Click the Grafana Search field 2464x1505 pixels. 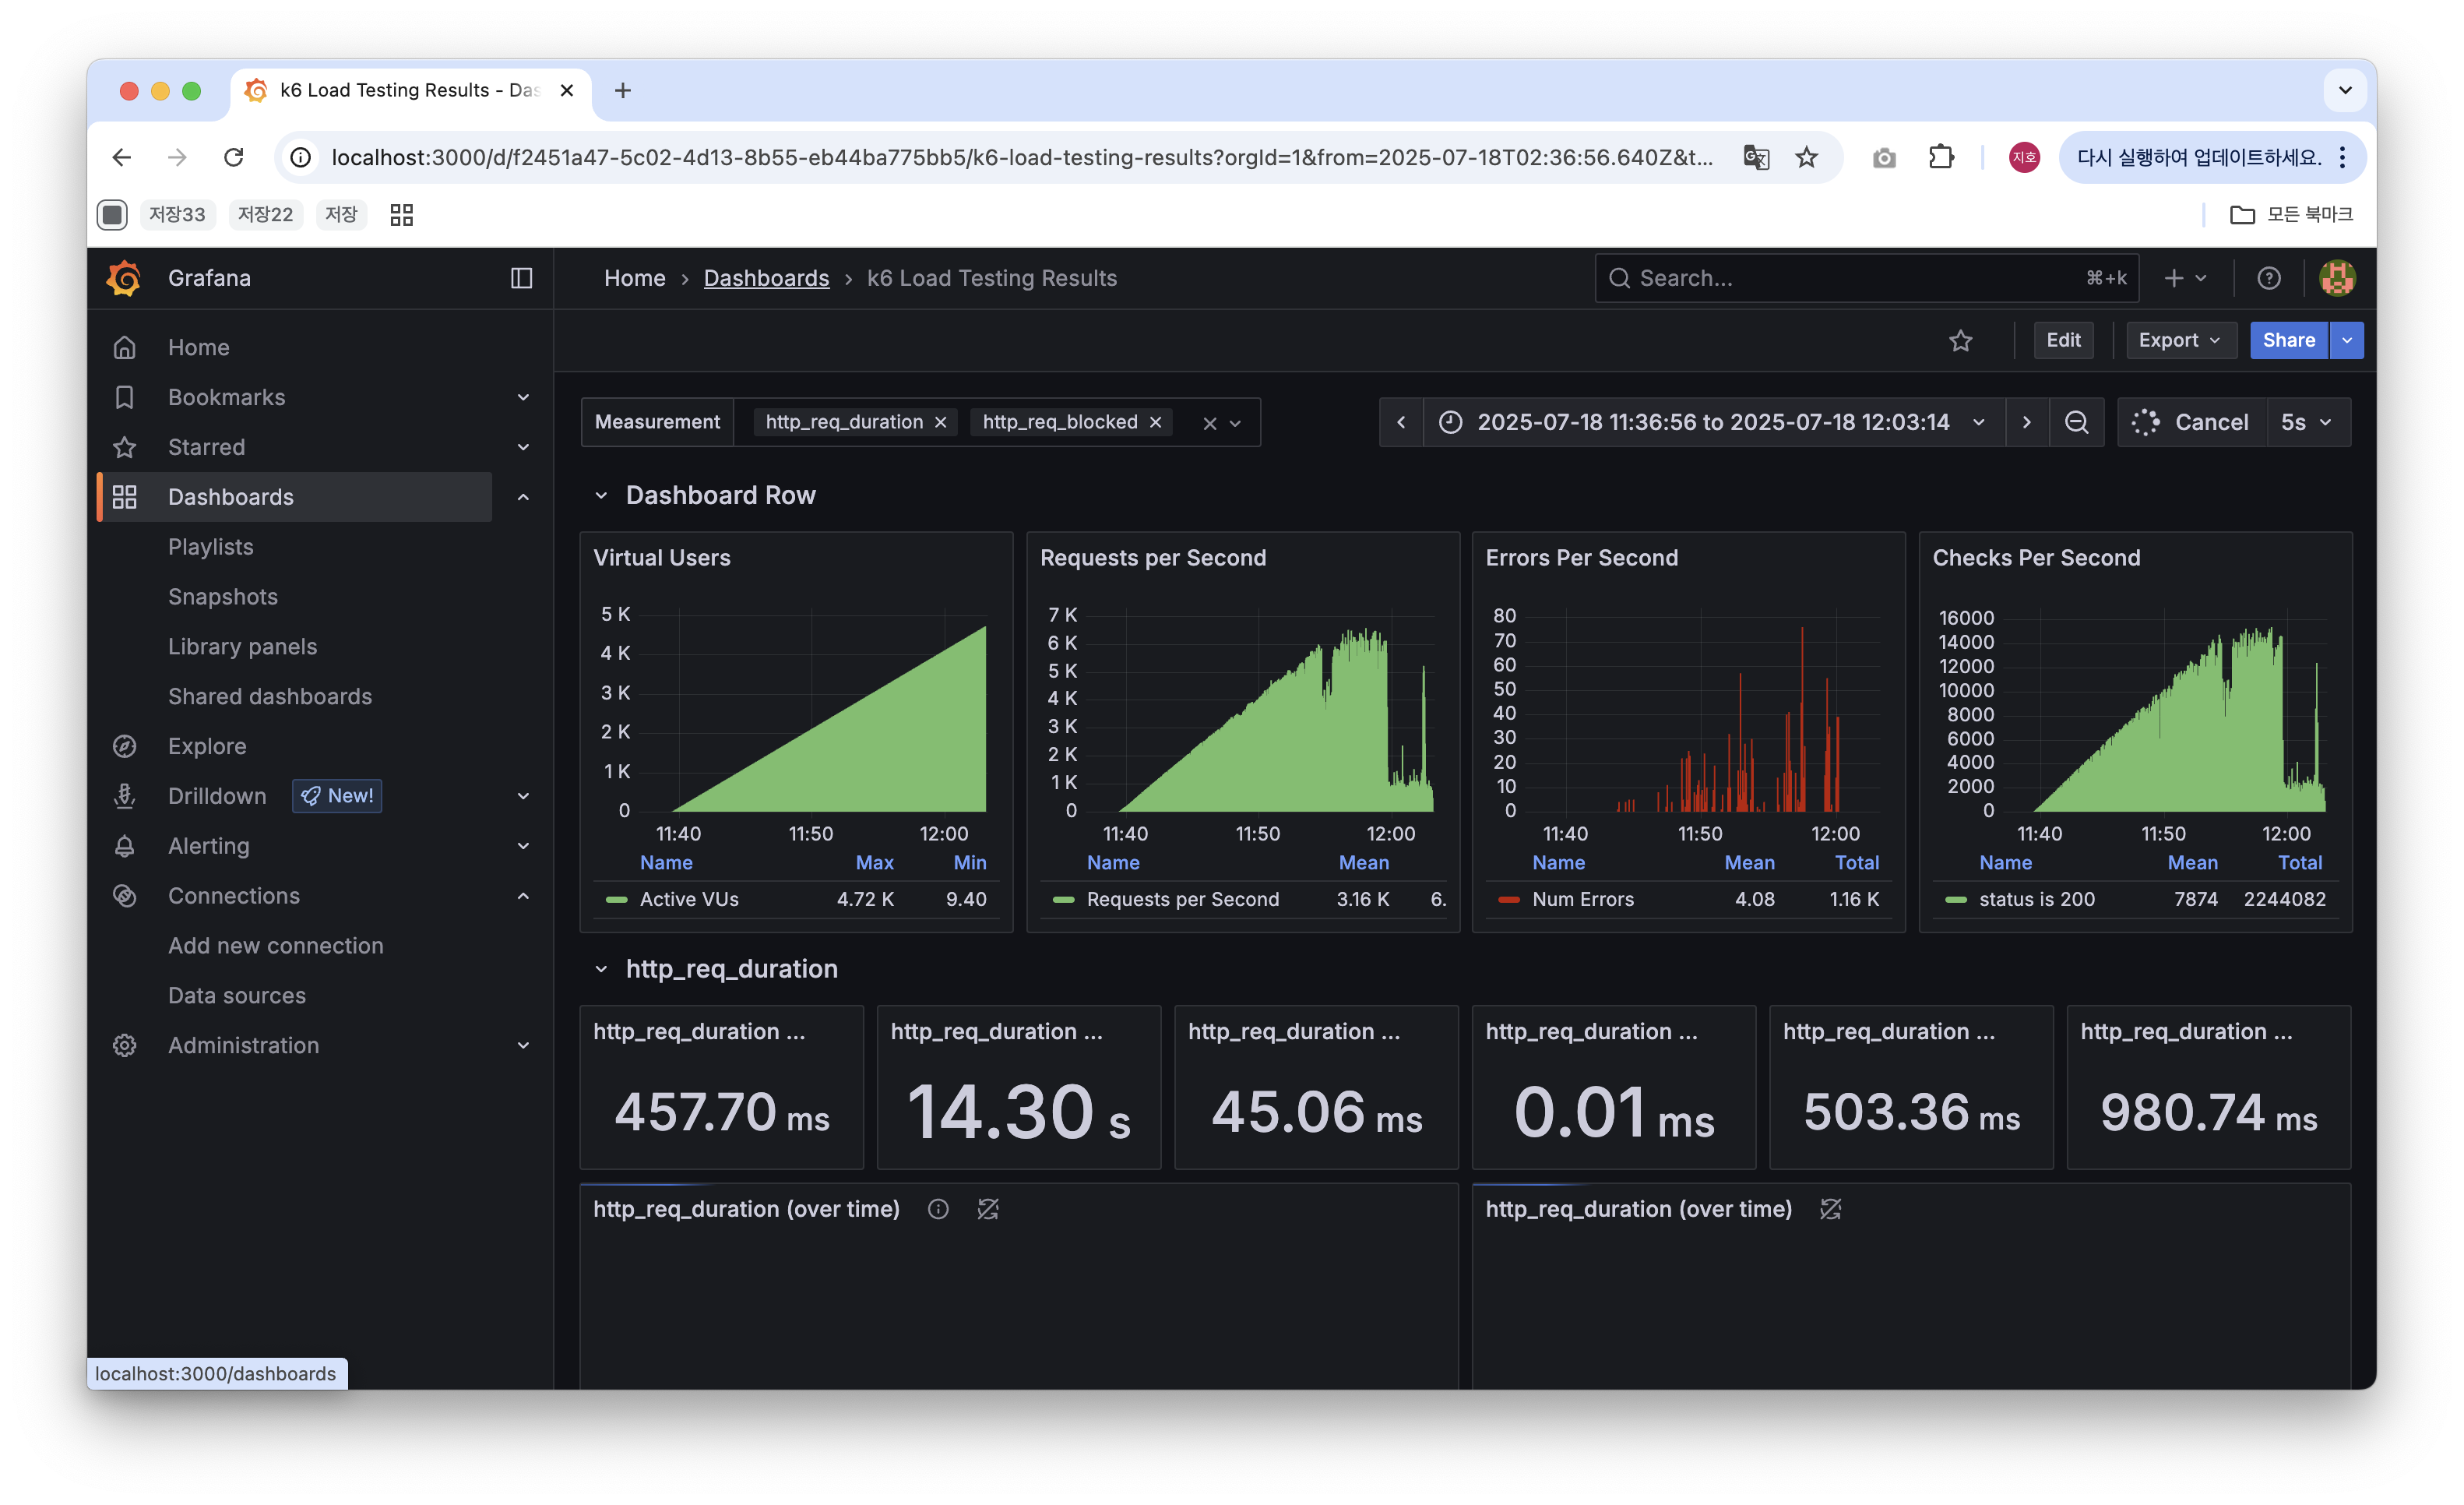click(x=1865, y=278)
